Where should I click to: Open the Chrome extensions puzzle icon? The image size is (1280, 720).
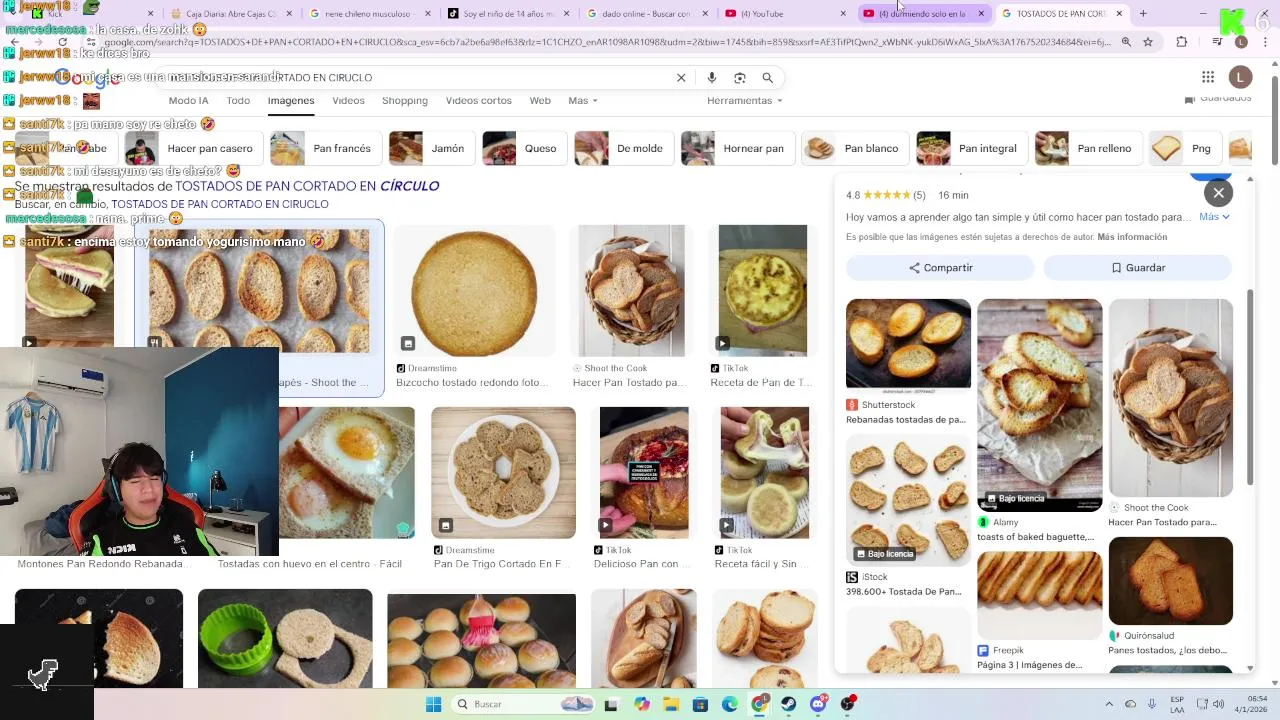(x=1182, y=42)
